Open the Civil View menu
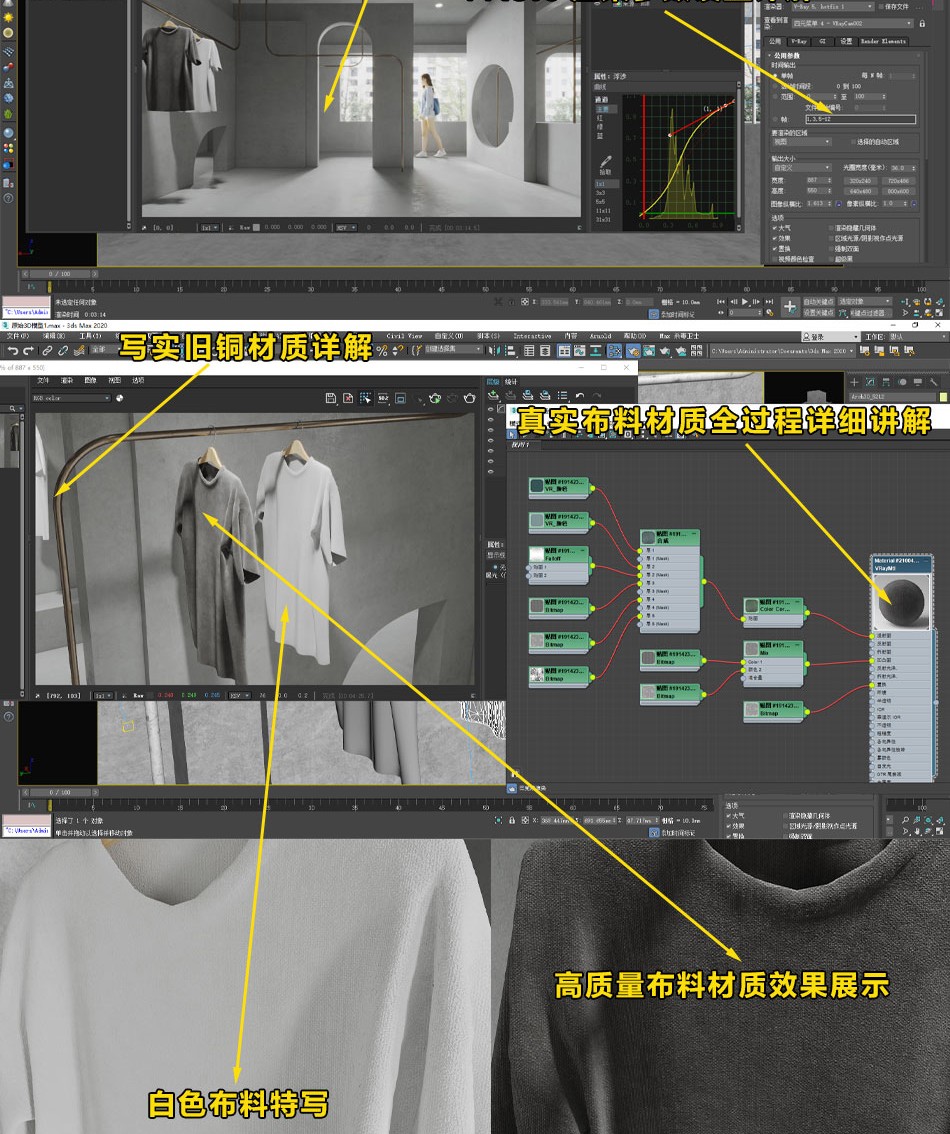Screen dimensions: 950x1134 coord(403,336)
